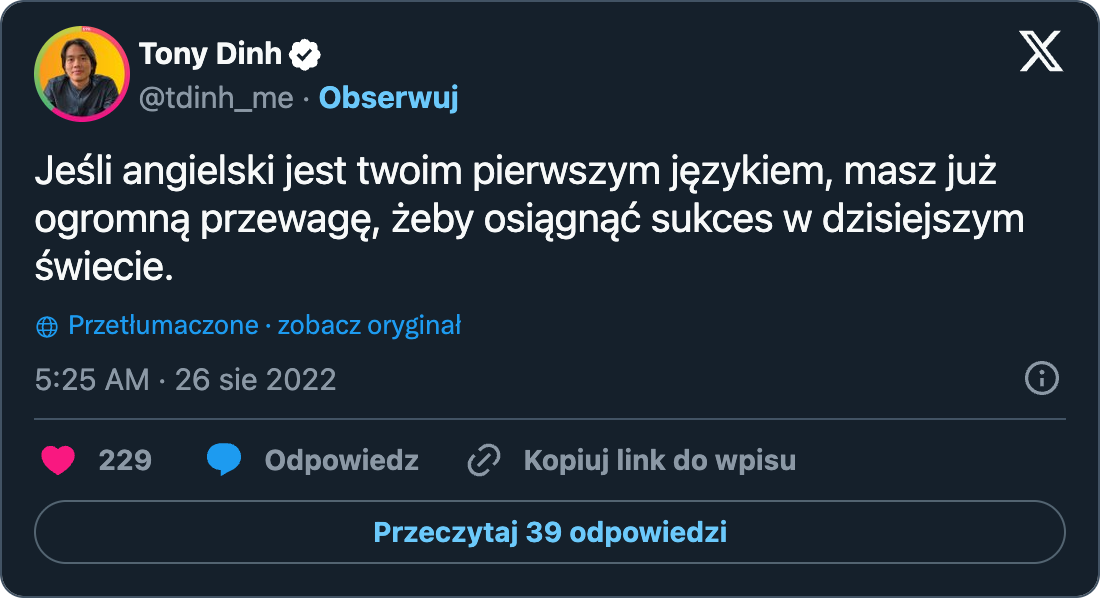Like the post with the heart icon
Viewport: 1120px width, 601px height.
tap(58, 460)
